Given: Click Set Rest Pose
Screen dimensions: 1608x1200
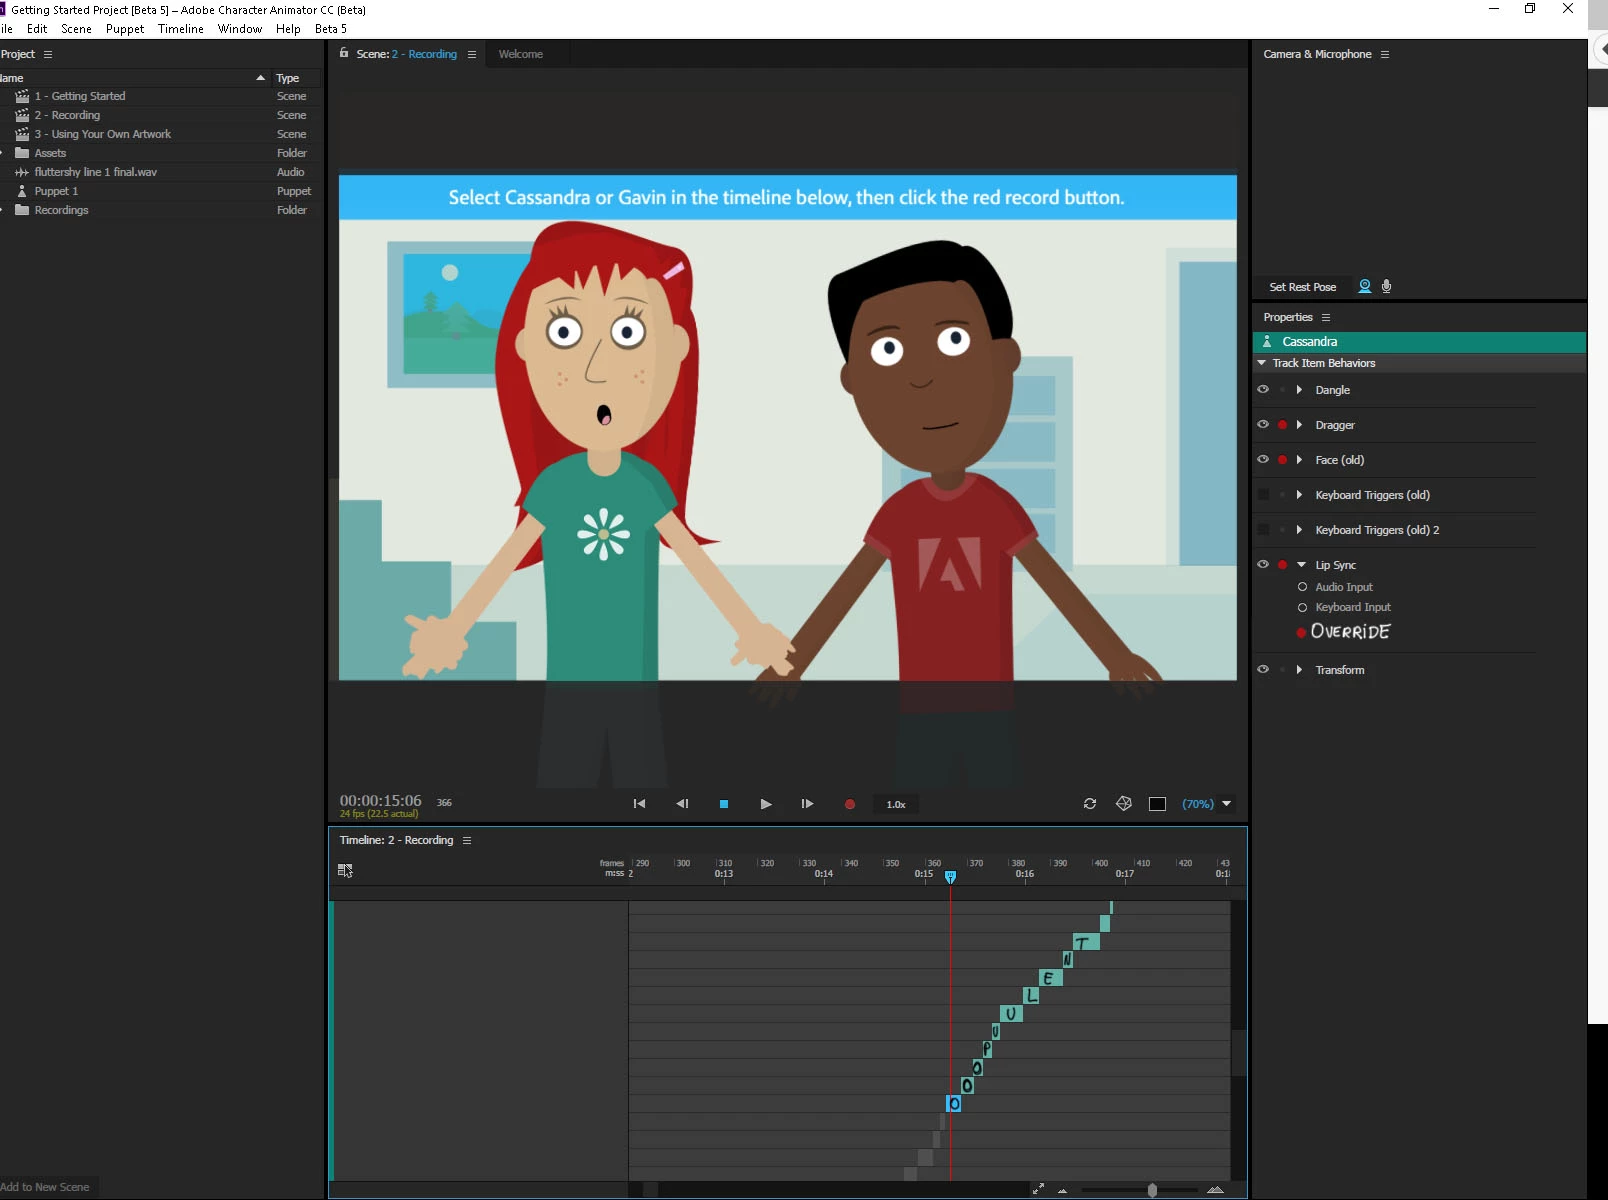Looking at the screenshot, I should coord(1302,287).
